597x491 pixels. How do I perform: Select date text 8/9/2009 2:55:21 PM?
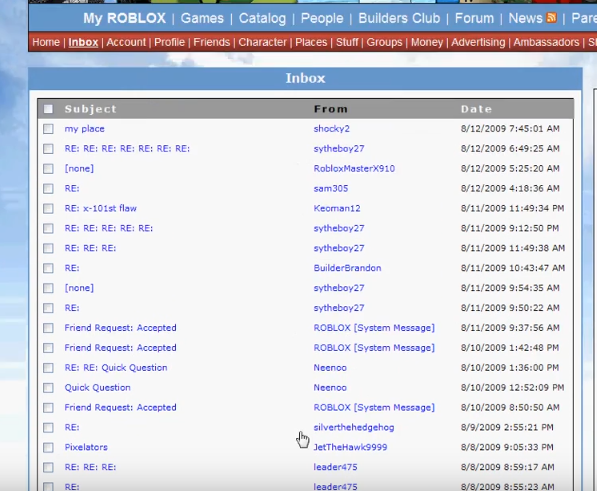[x=507, y=427]
